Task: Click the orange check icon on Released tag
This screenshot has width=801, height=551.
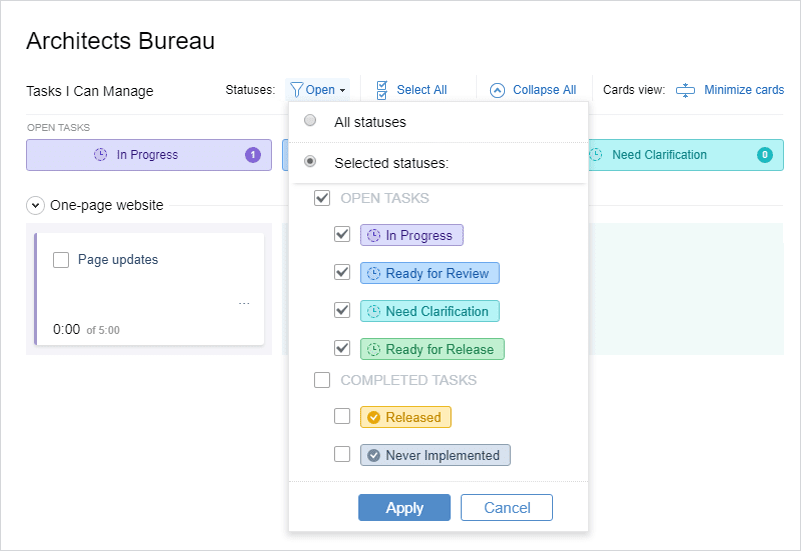Action: 374,417
